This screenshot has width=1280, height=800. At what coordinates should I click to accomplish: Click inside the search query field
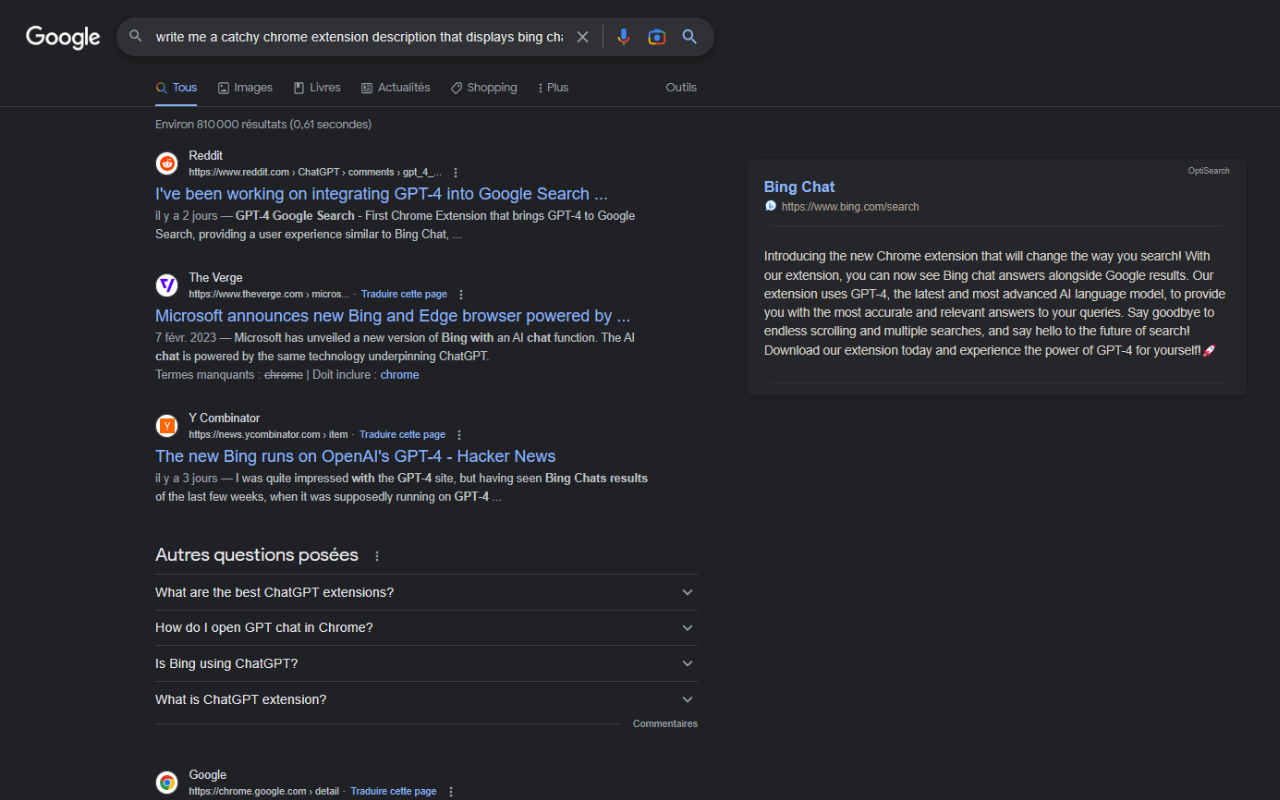(x=359, y=37)
